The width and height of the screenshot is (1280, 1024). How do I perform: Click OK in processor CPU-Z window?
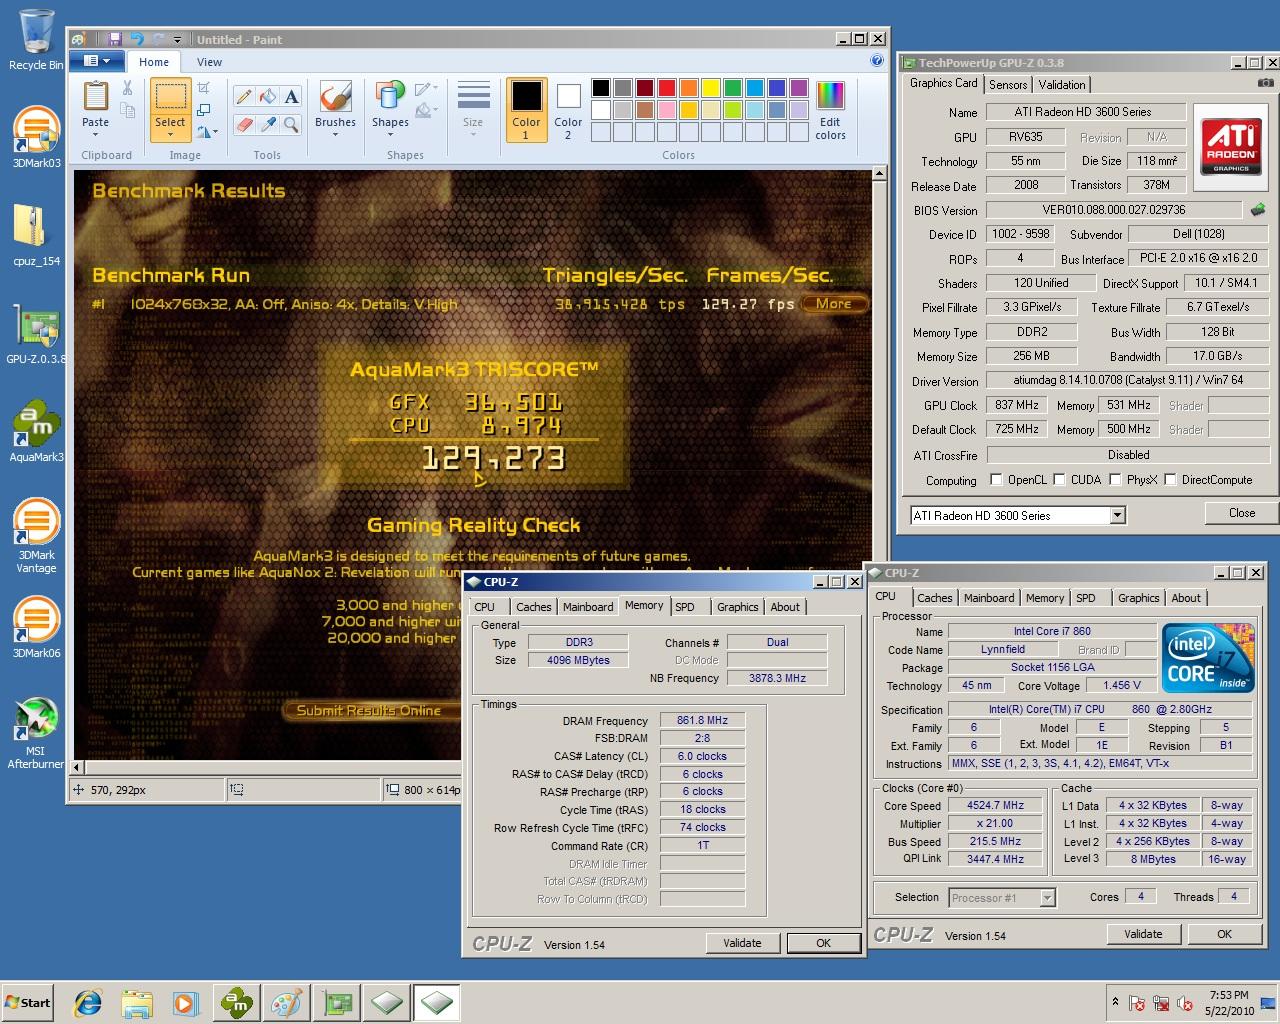tap(1224, 934)
